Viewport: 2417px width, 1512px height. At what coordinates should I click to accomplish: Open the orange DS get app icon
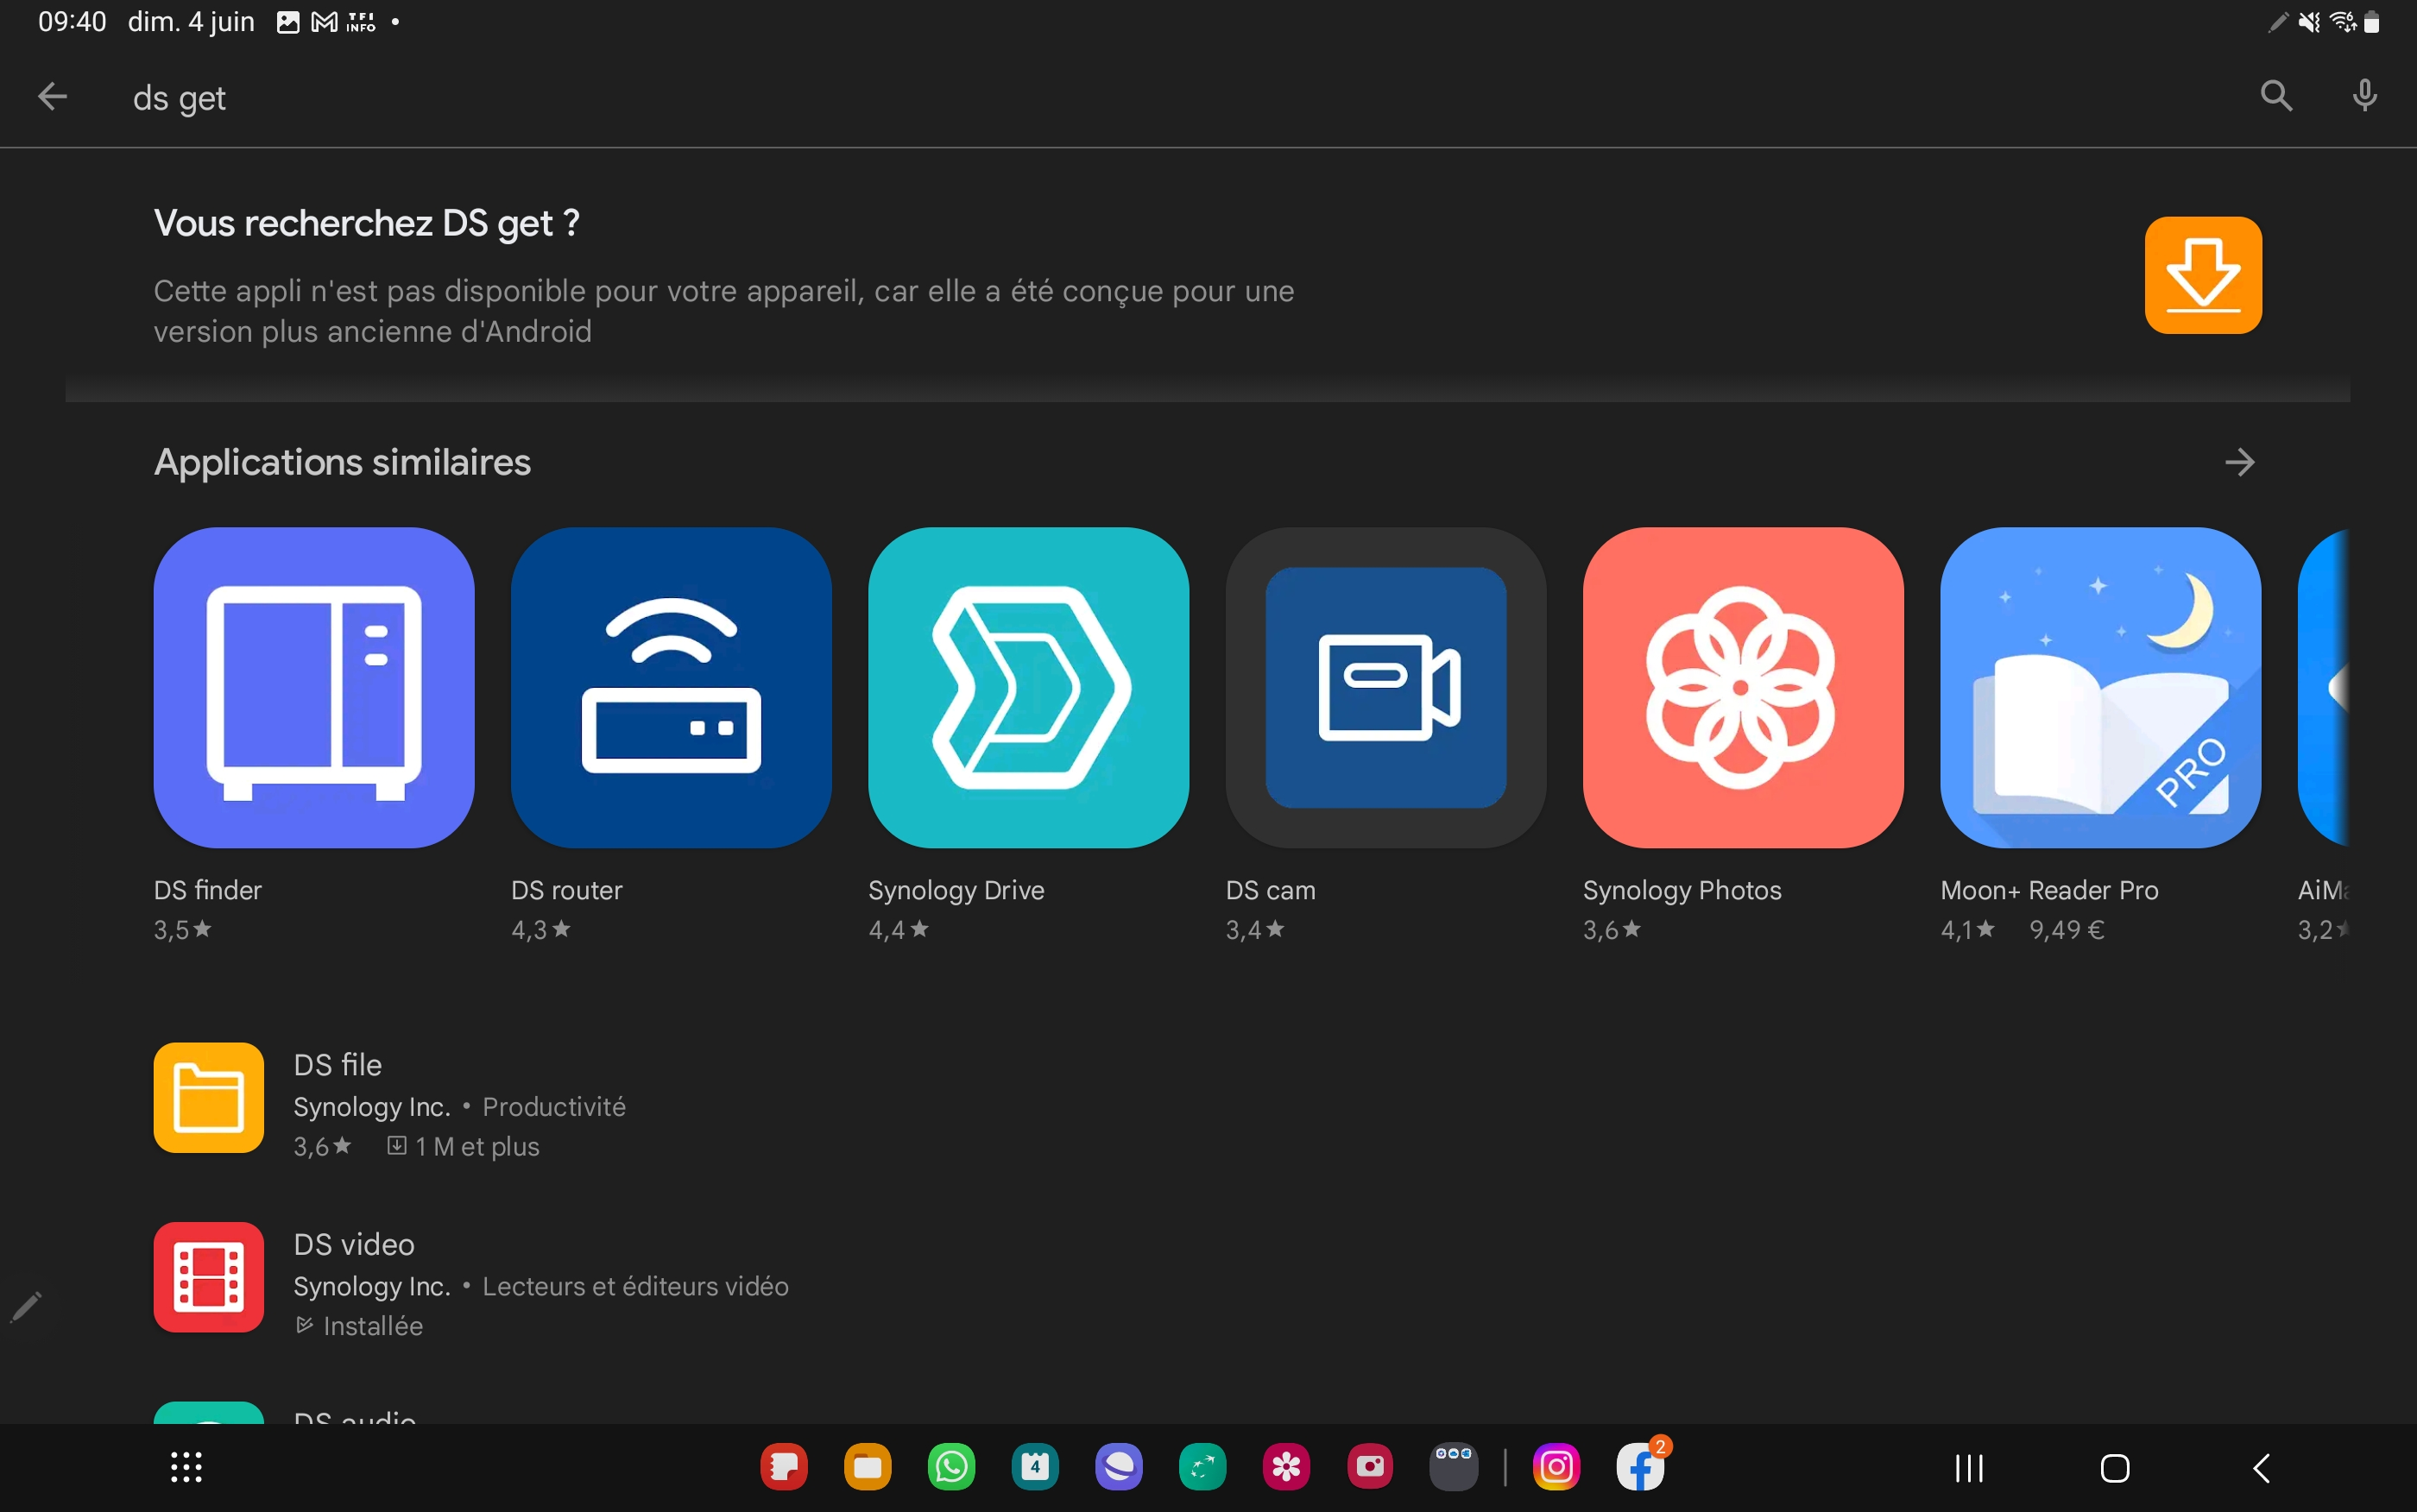(2202, 275)
